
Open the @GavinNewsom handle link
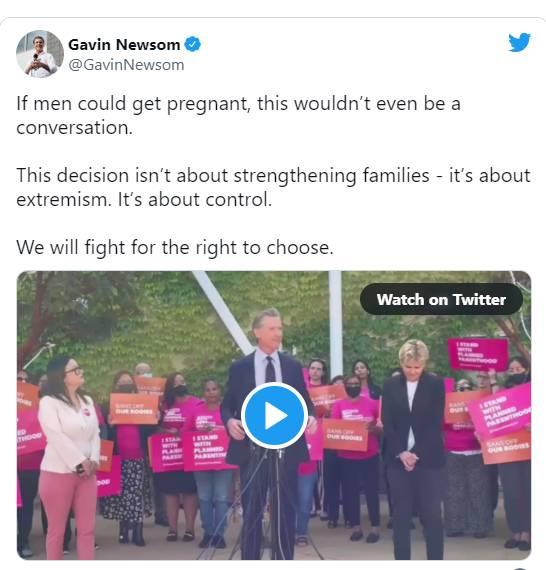point(126,65)
